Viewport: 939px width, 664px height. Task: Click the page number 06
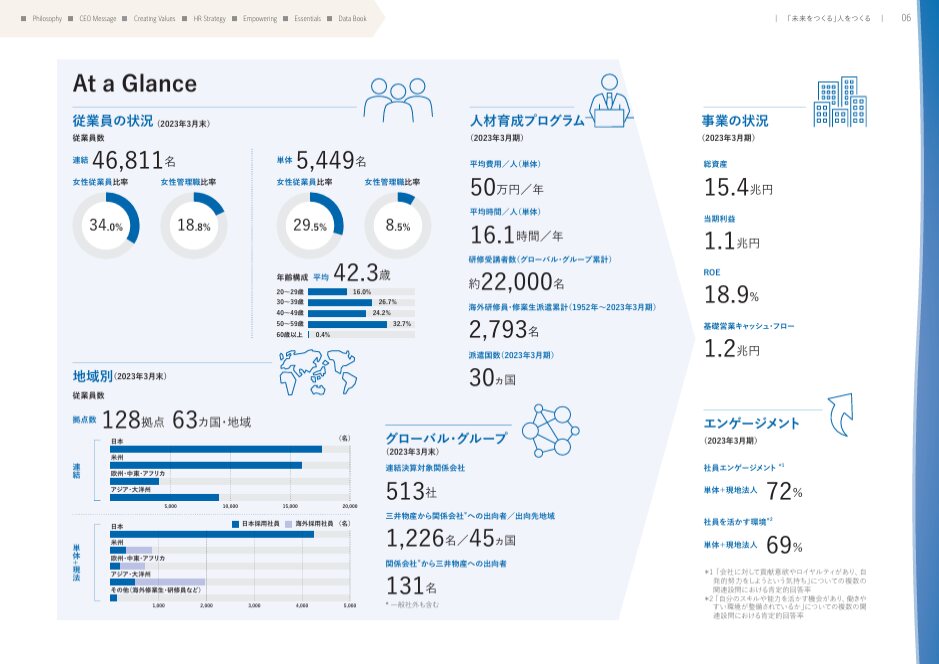(x=906, y=18)
